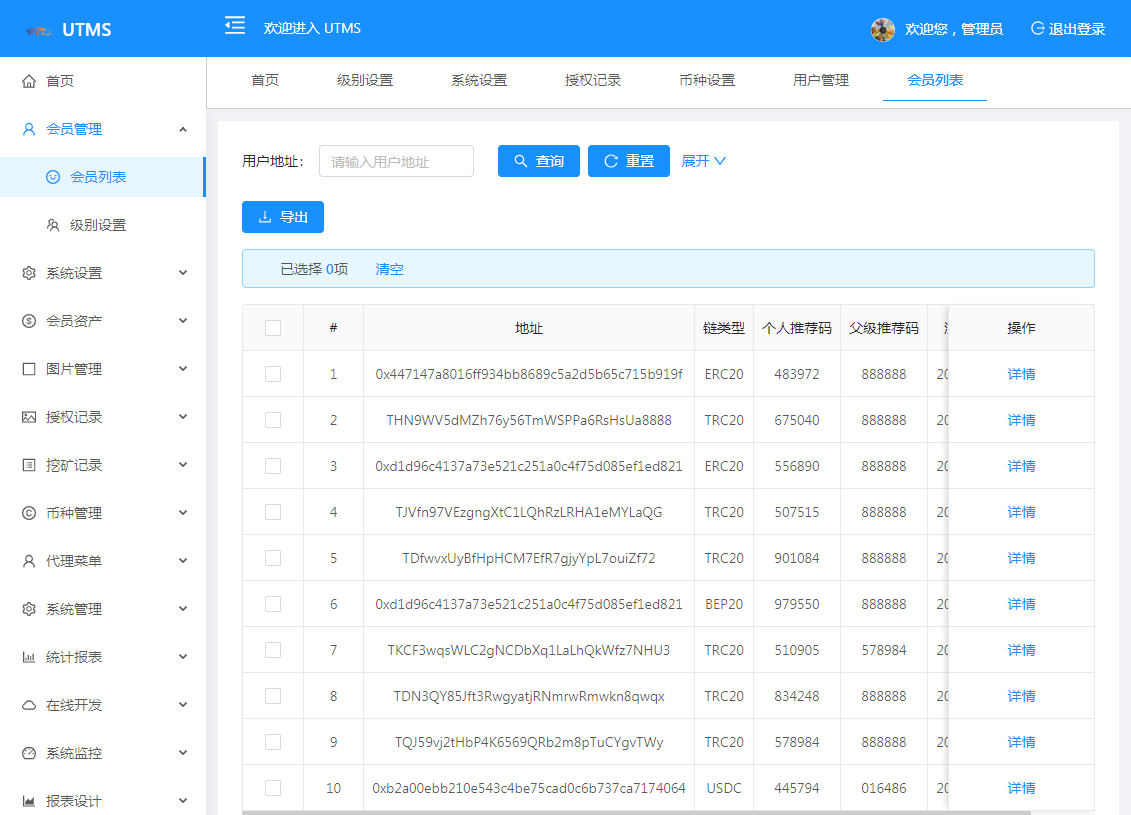Click the dashboard icon beside 系统监控
The image size is (1131, 815).
pos(29,753)
